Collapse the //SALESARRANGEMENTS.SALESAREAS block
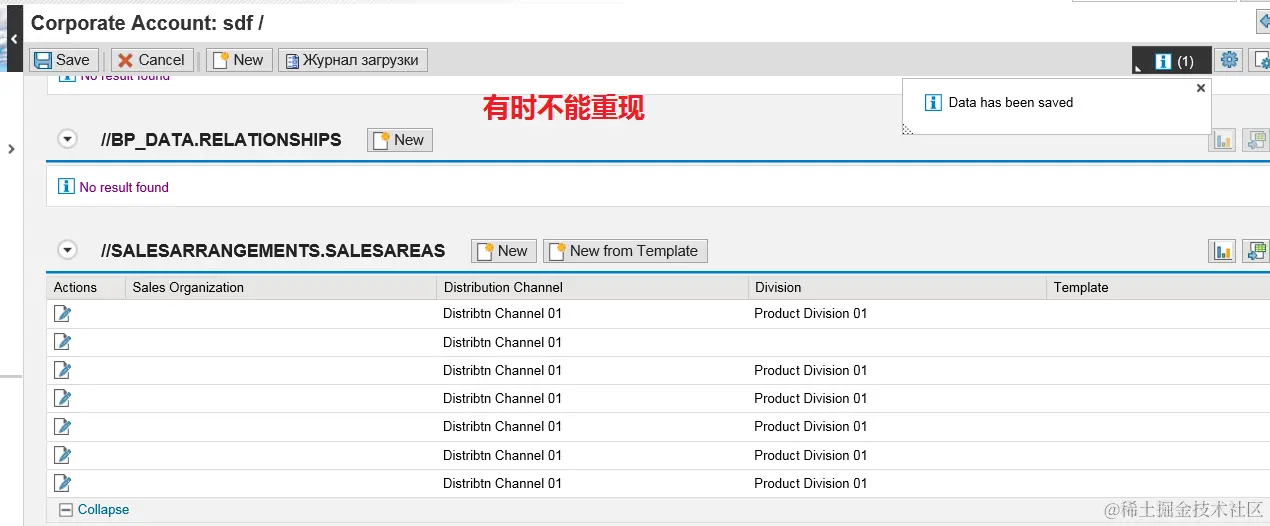 (67, 250)
